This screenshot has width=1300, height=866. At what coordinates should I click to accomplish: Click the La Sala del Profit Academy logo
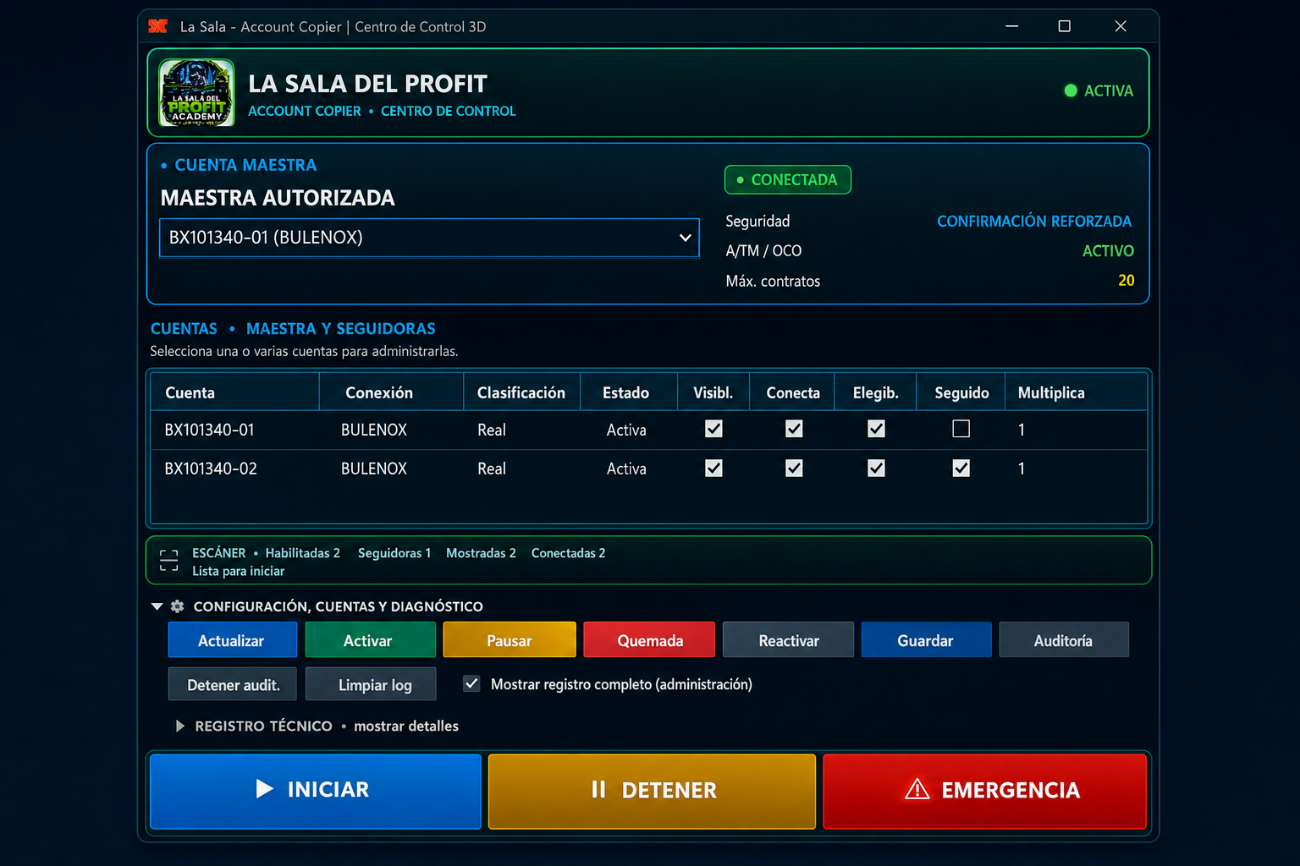(x=196, y=92)
